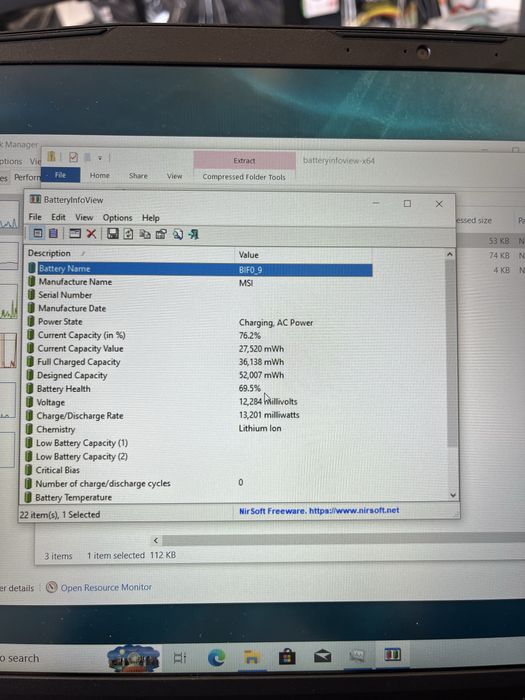Image resolution: width=525 pixels, height=700 pixels.
Task: Click the BatteryInfoView title bar app icon
Action: coord(35,199)
